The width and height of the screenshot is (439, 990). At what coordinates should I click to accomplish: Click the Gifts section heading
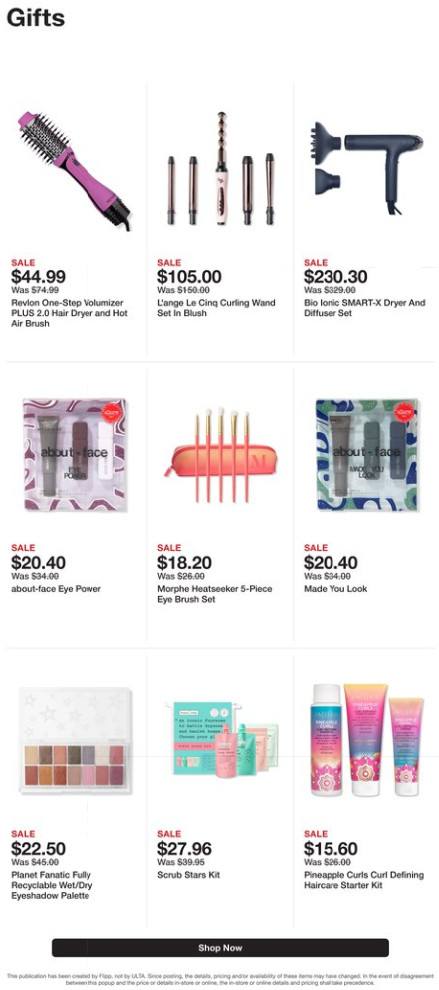(x=36, y=17)
